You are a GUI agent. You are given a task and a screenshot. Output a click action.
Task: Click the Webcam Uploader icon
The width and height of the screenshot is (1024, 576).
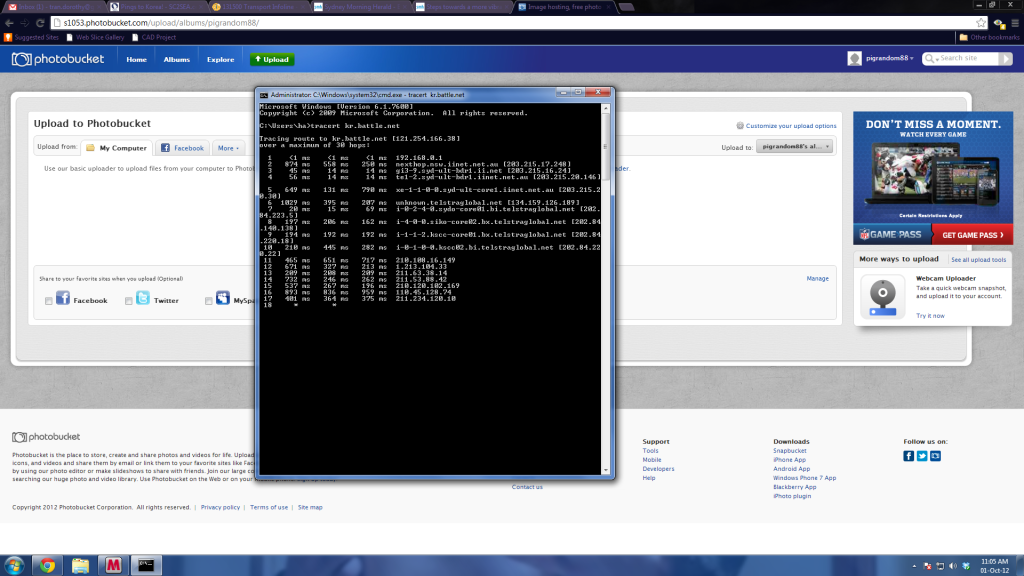coord(884,295)
